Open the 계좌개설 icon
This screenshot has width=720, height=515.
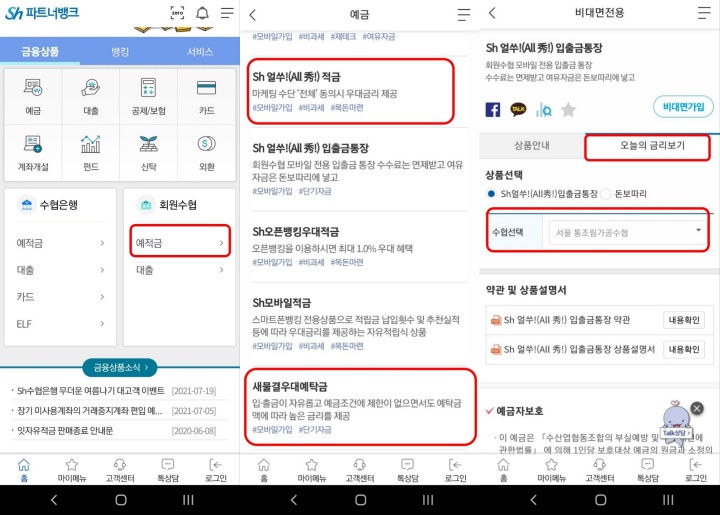pyautogui.click(x=33, y=152)
